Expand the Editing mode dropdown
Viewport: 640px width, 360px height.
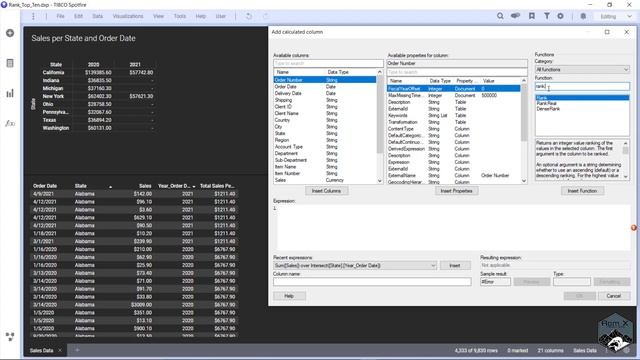(629, 16)
